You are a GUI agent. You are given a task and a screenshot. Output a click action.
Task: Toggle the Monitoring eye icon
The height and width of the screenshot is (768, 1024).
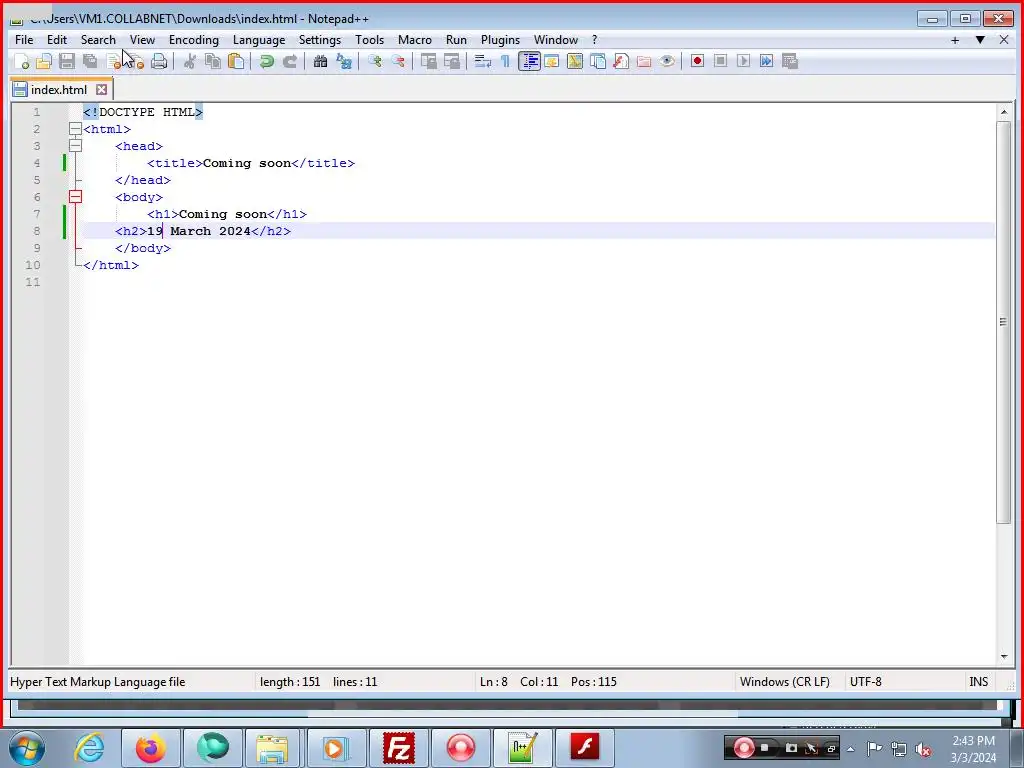[x=667, y=61]
